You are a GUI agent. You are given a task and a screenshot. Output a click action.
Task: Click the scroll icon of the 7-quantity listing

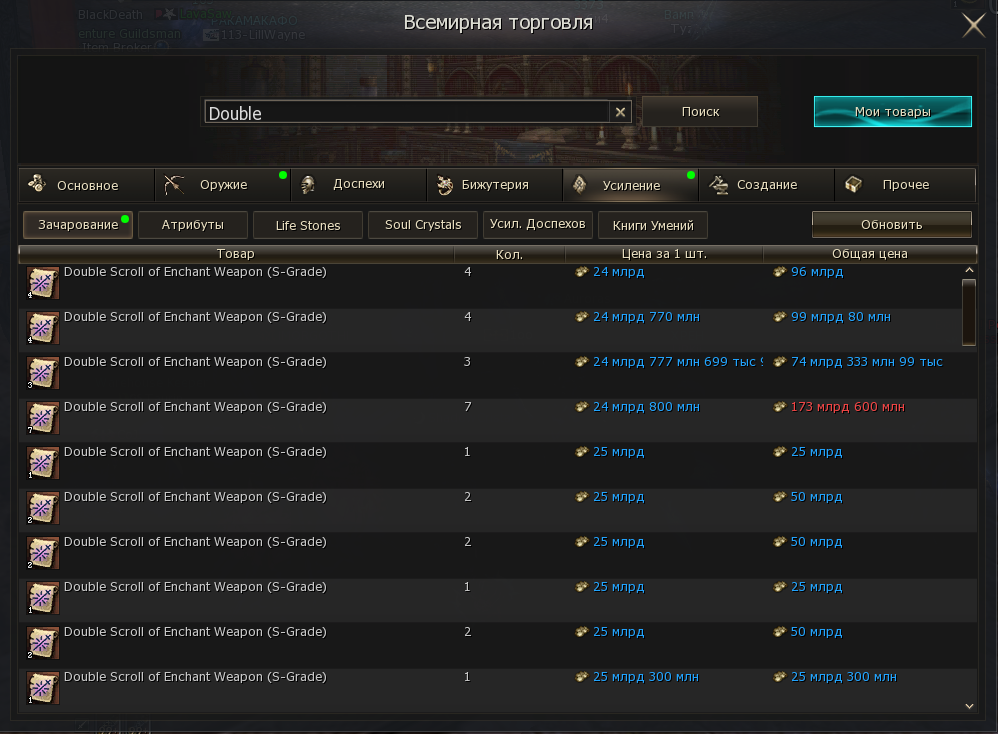(42, 418)
